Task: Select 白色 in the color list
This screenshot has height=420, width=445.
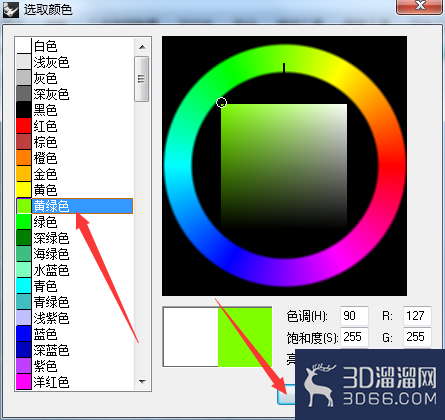Action: tap(75, 46)
